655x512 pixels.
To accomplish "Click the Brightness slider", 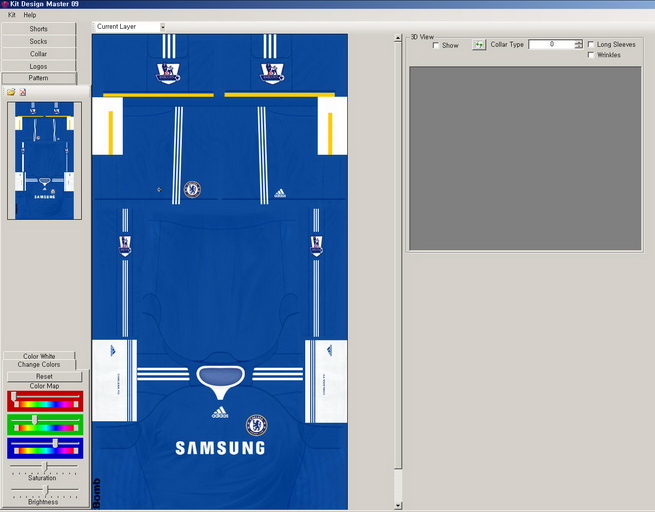I will pos(44,489).
